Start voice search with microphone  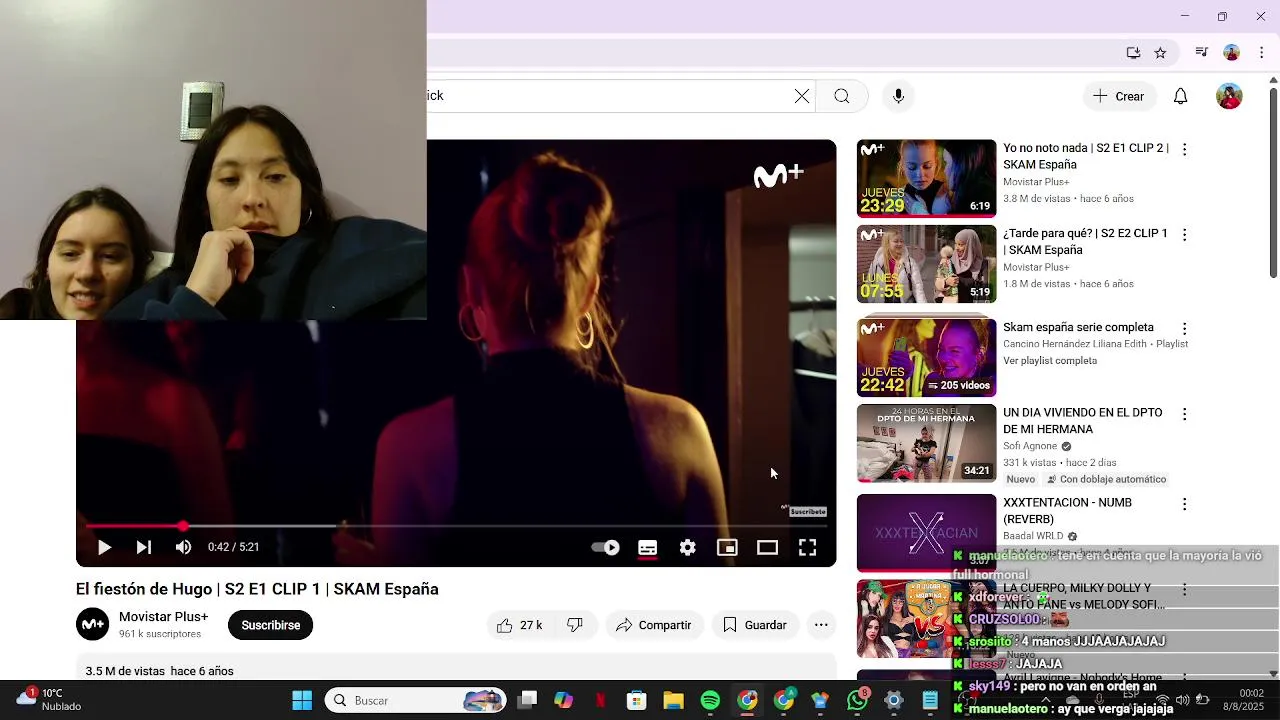[x=898, y=96]
